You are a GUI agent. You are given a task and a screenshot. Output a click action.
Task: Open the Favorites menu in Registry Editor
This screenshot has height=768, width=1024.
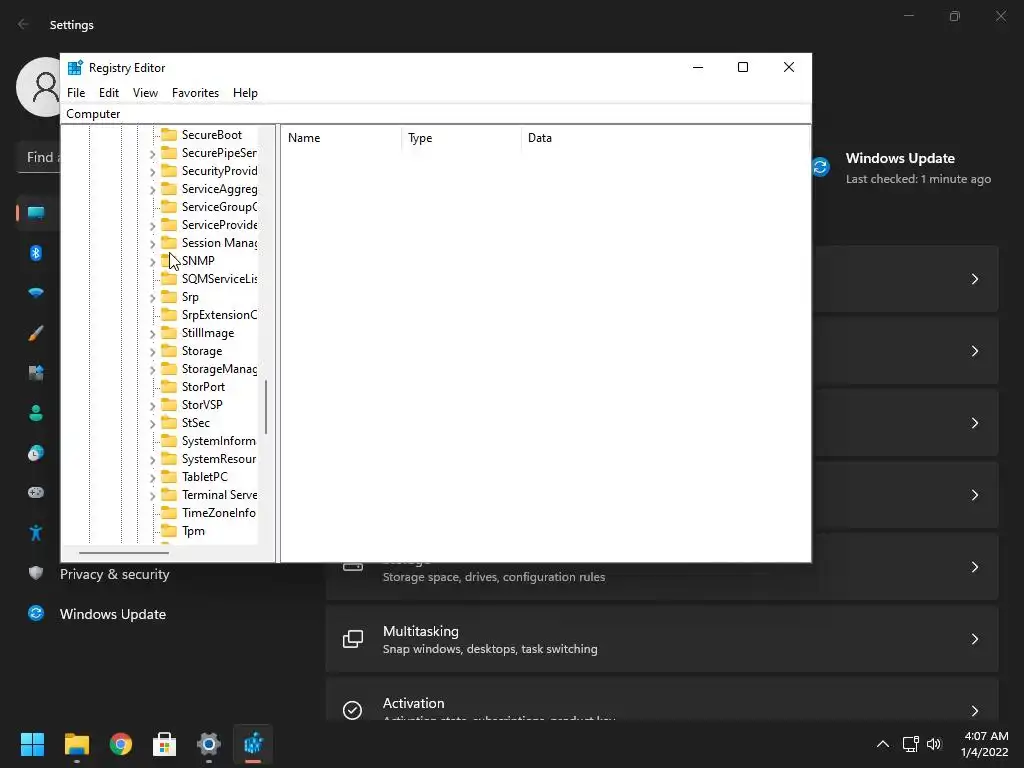[x=195, y=93]
